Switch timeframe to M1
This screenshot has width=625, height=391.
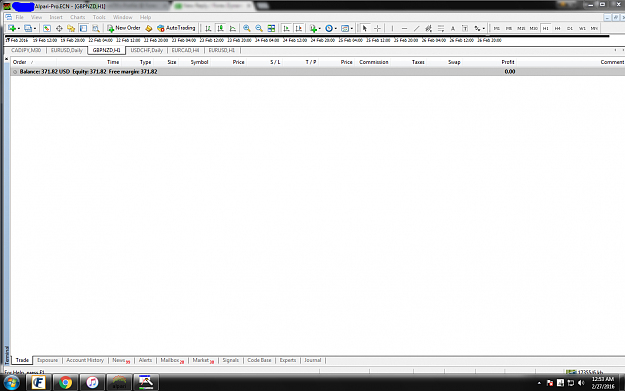[x=497, y=28]
